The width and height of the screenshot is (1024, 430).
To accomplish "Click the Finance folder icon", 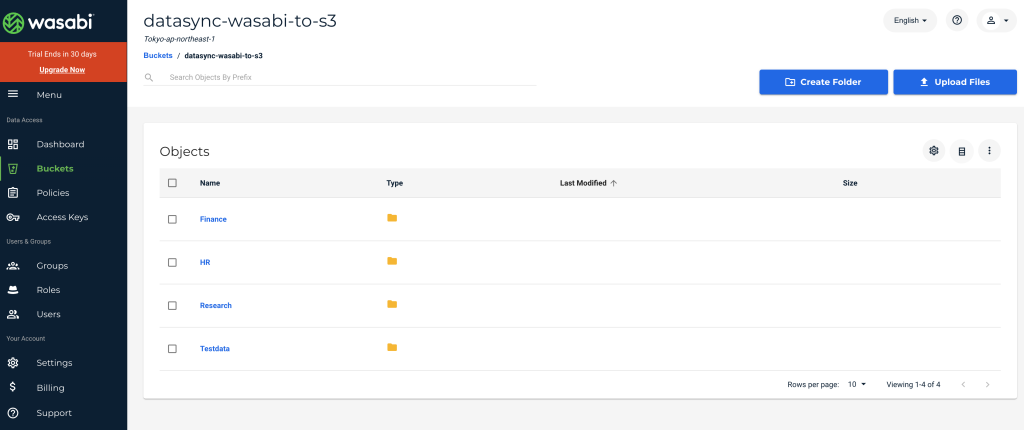I will (x=392, y=218).
